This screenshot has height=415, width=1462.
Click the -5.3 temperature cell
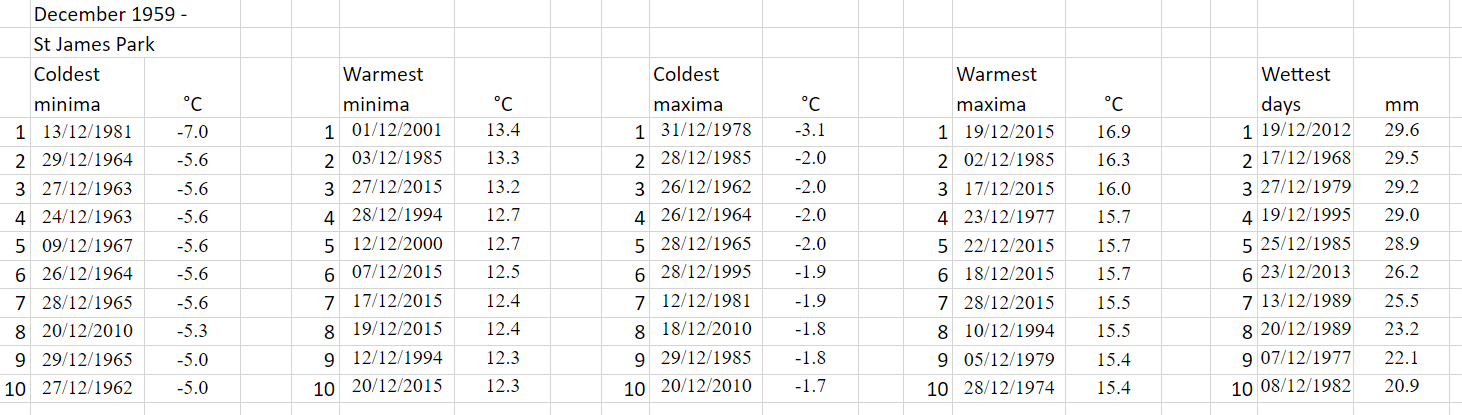click(x=192, y=331)
